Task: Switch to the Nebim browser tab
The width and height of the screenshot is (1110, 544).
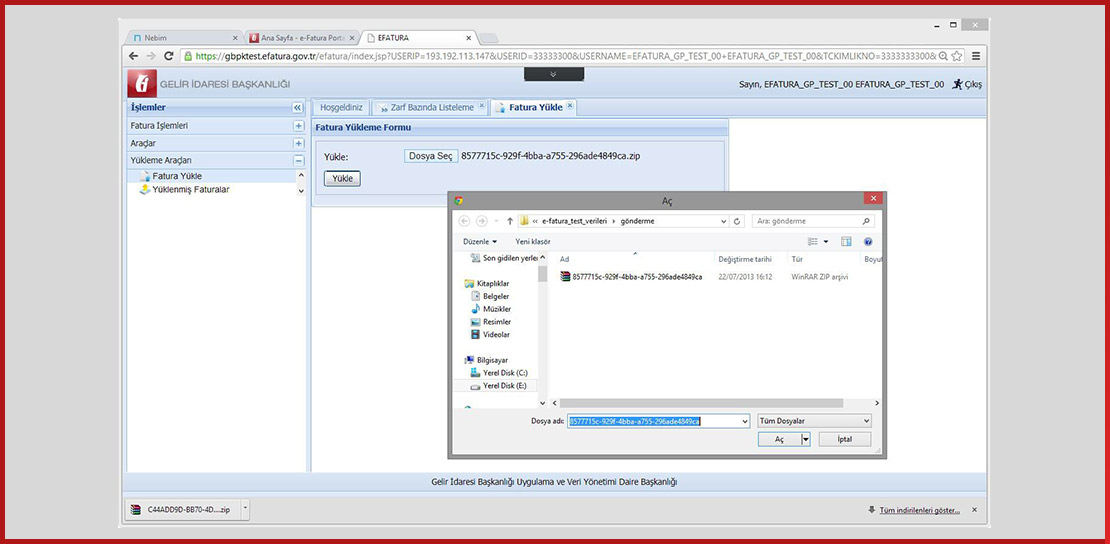Action: coord(185,38)
